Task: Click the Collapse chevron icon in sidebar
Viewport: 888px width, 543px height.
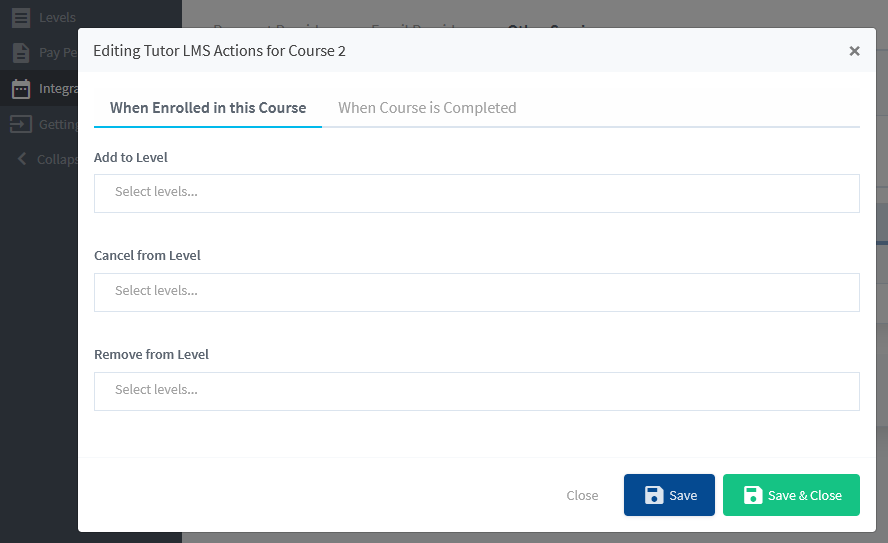Action: [22, 159]
